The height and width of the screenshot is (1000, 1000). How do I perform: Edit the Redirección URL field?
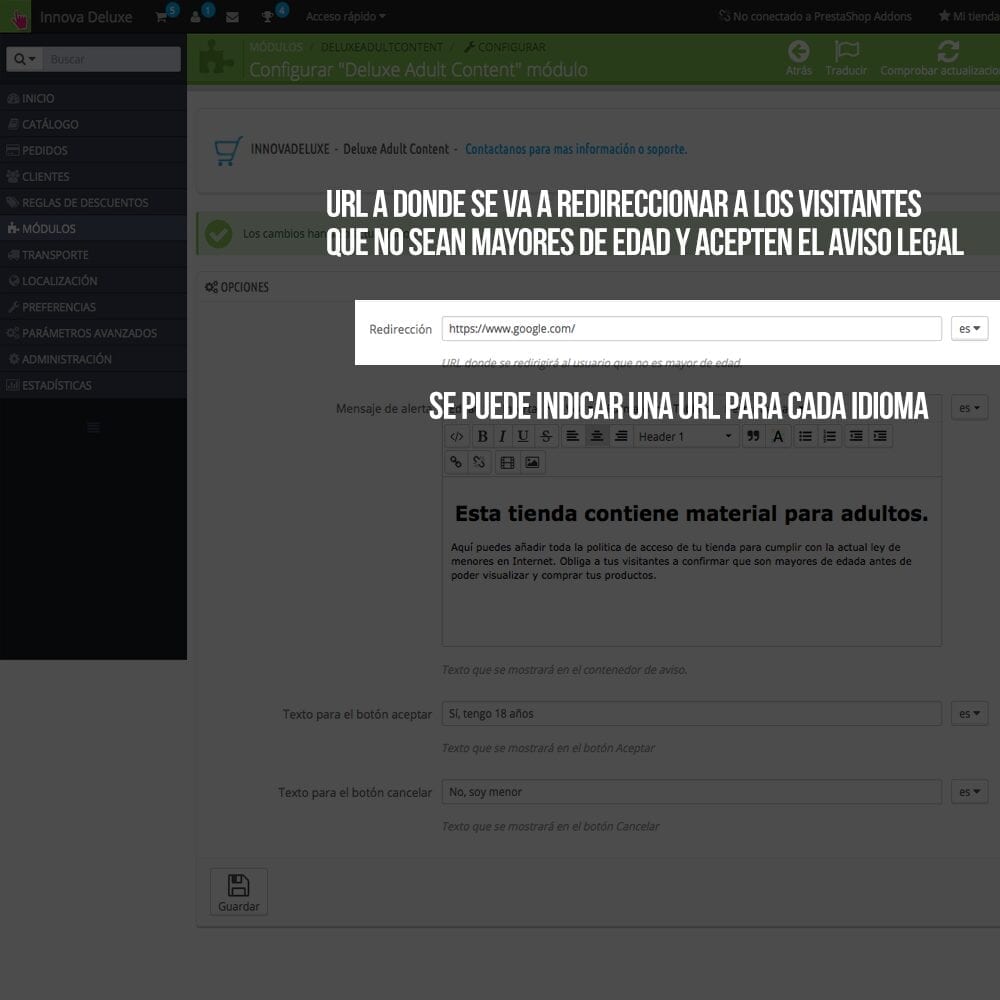691,328
